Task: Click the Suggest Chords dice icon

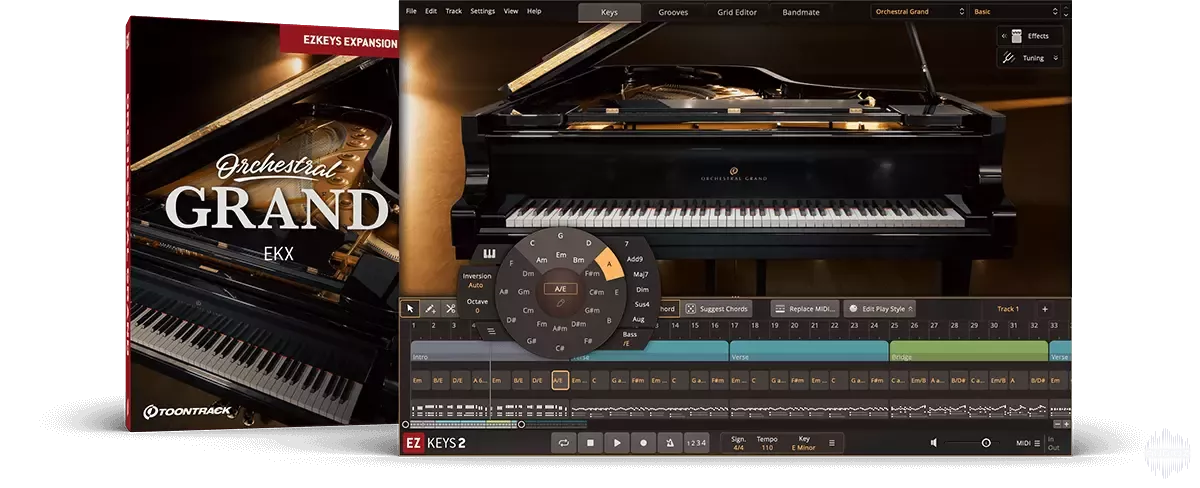Action: (691, 309)
